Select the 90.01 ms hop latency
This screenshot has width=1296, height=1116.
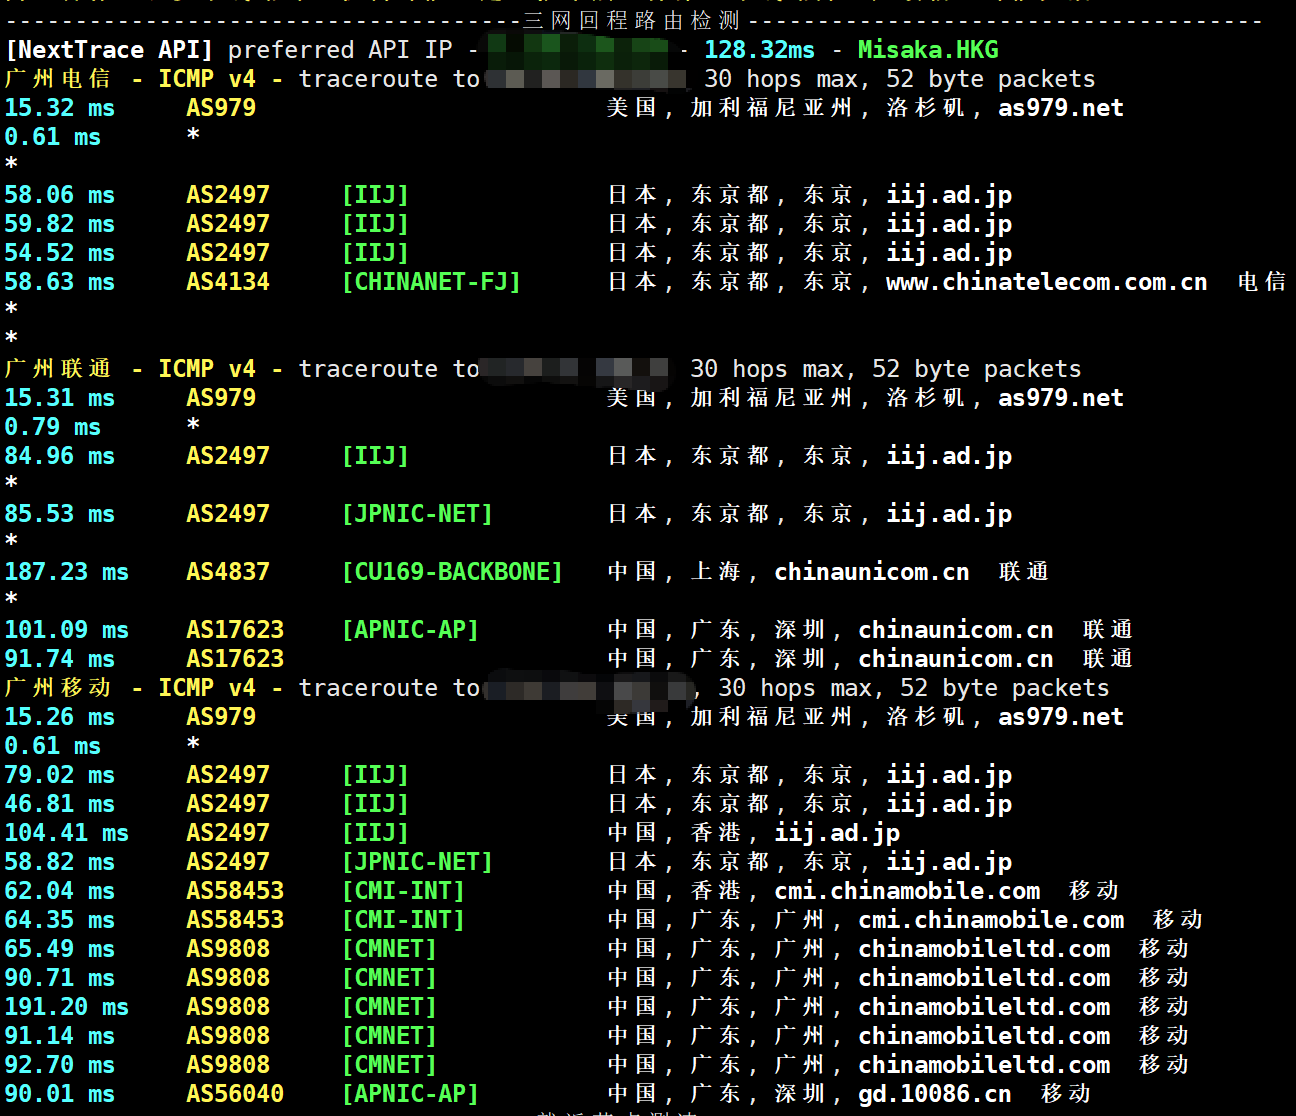coord(60,1094)
